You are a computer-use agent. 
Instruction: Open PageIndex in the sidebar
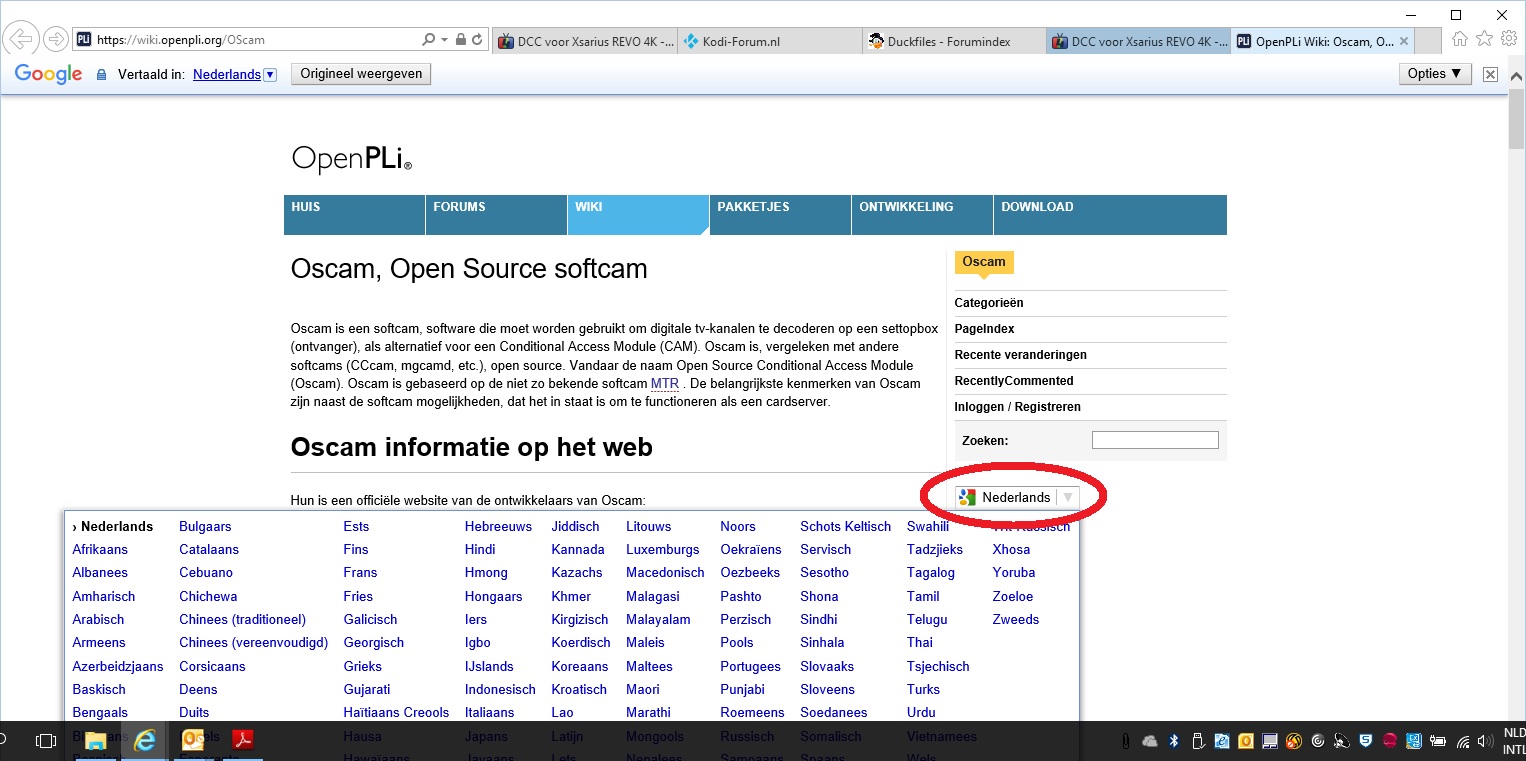984,329
